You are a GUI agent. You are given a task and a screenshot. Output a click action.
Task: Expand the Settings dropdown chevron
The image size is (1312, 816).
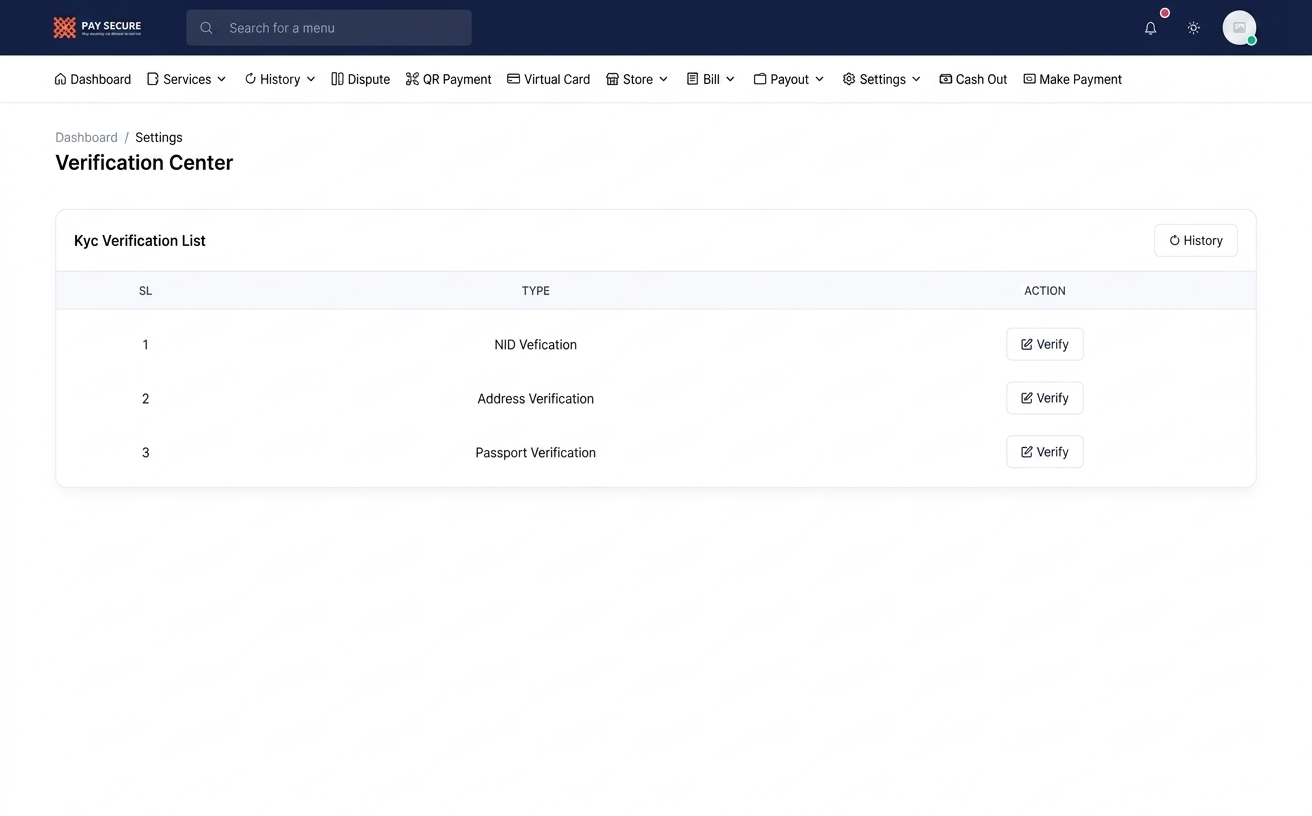[x=916, y=79]
